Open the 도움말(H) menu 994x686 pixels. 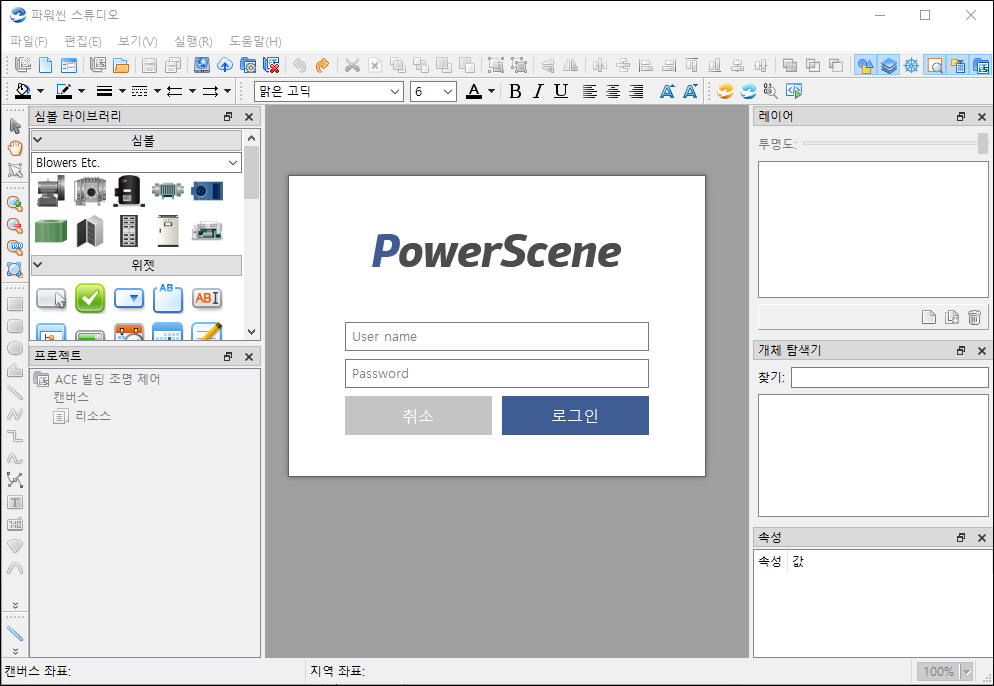[255, 41]
